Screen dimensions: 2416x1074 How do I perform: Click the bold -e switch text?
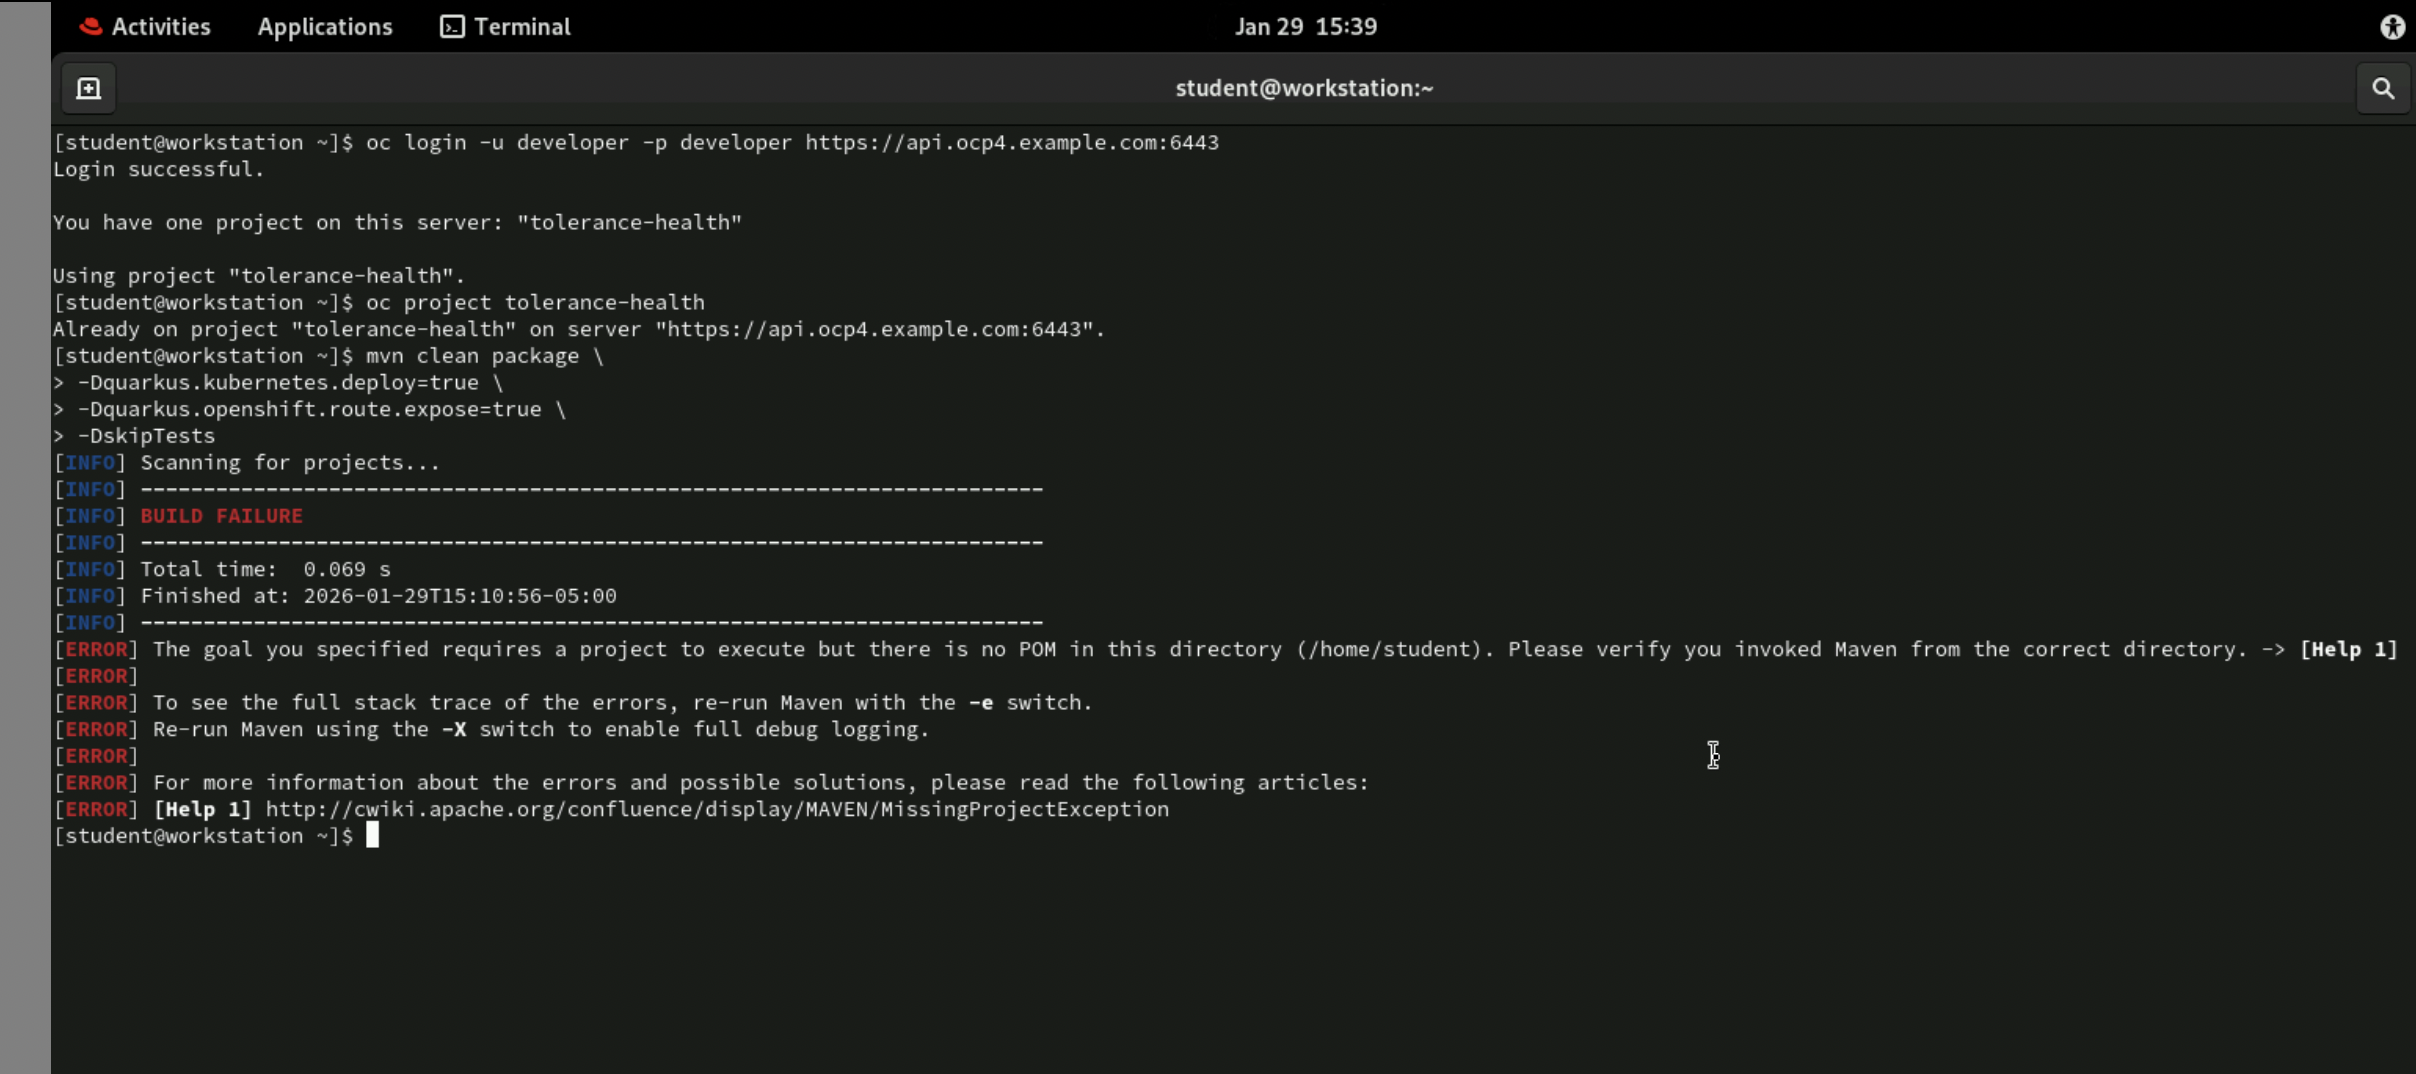click(x=981, y=703)
